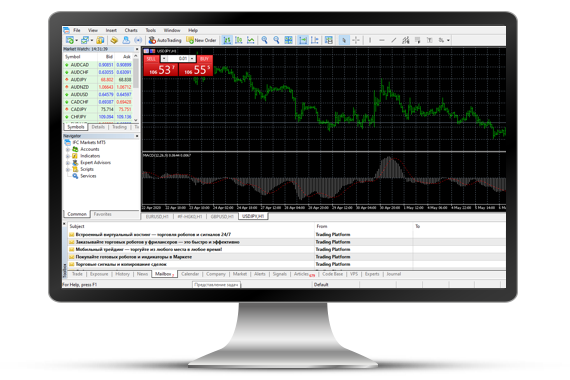Open the Code Base toolbox tab
The image size is (570, 380).
point(332,274)
